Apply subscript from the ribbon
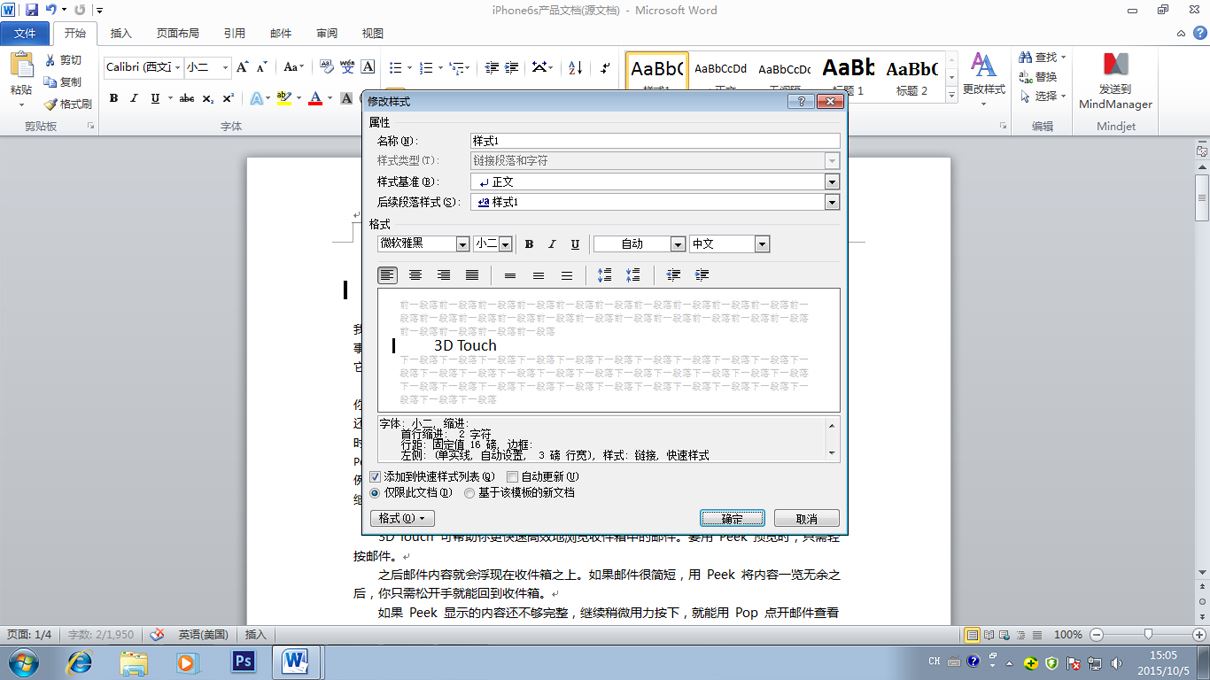Image resolution: width=1210 pixels, height=680 pixels. pos(207,98)
